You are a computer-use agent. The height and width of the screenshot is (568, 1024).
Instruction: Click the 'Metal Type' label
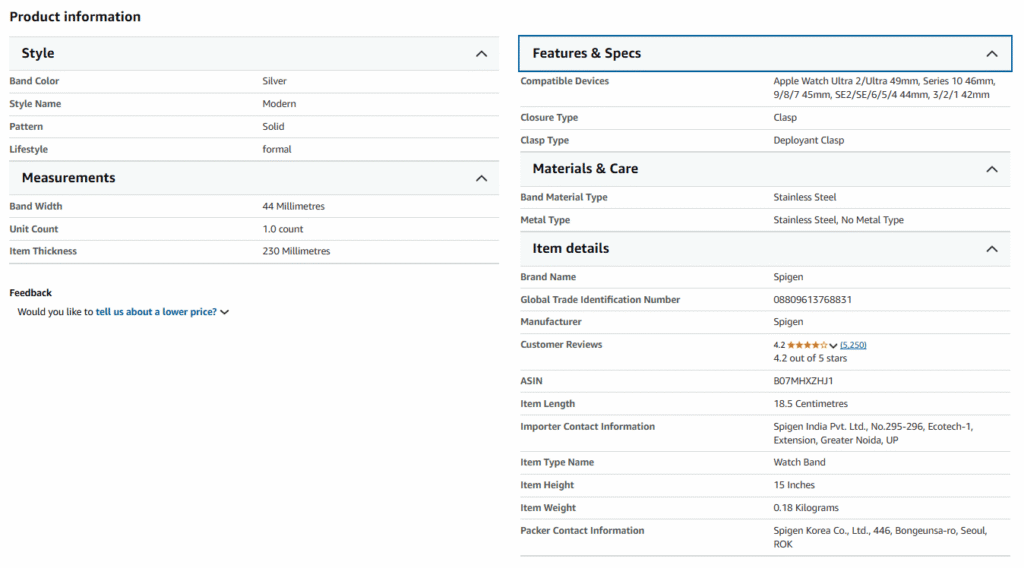(x=545, y=220)
